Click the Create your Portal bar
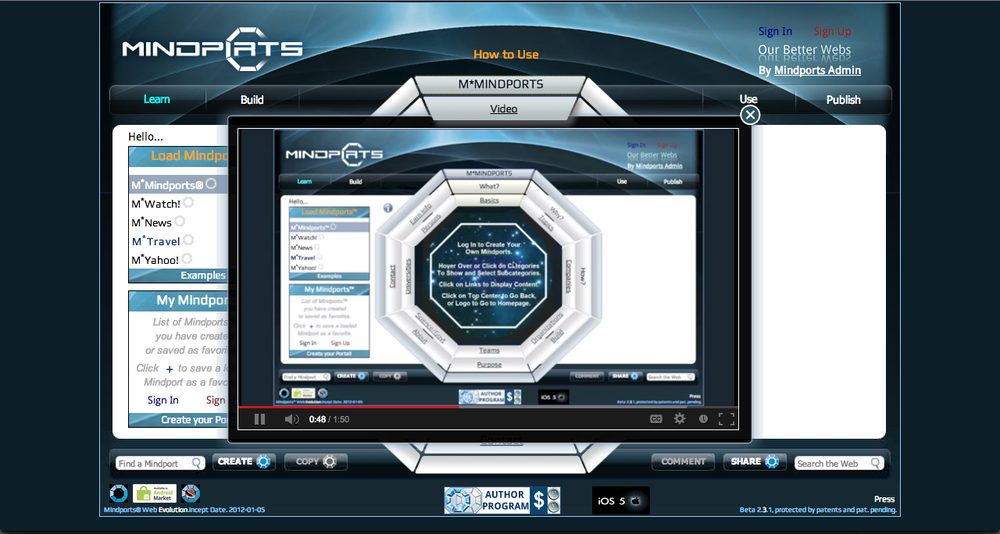 [178, 420]
